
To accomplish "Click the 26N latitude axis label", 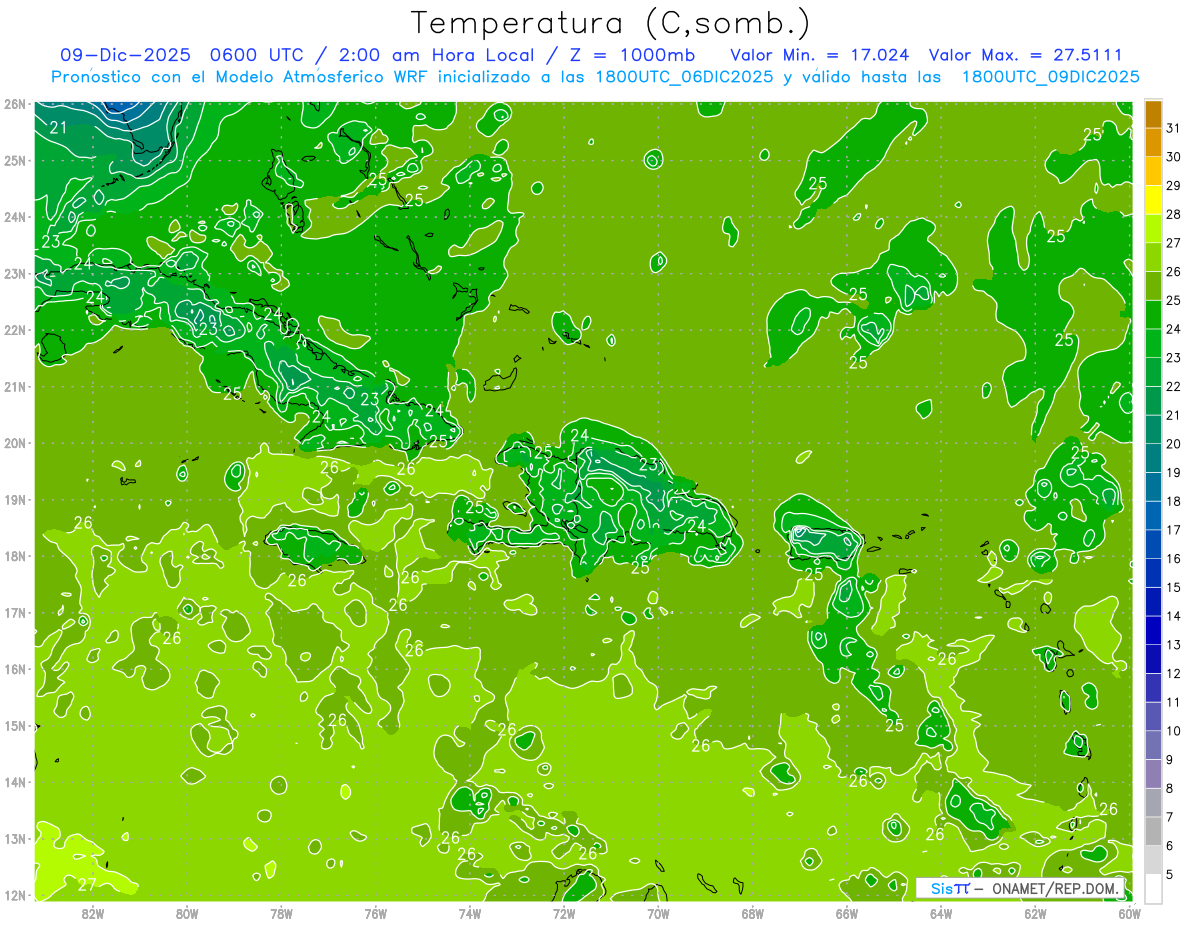I will (16, 104).
